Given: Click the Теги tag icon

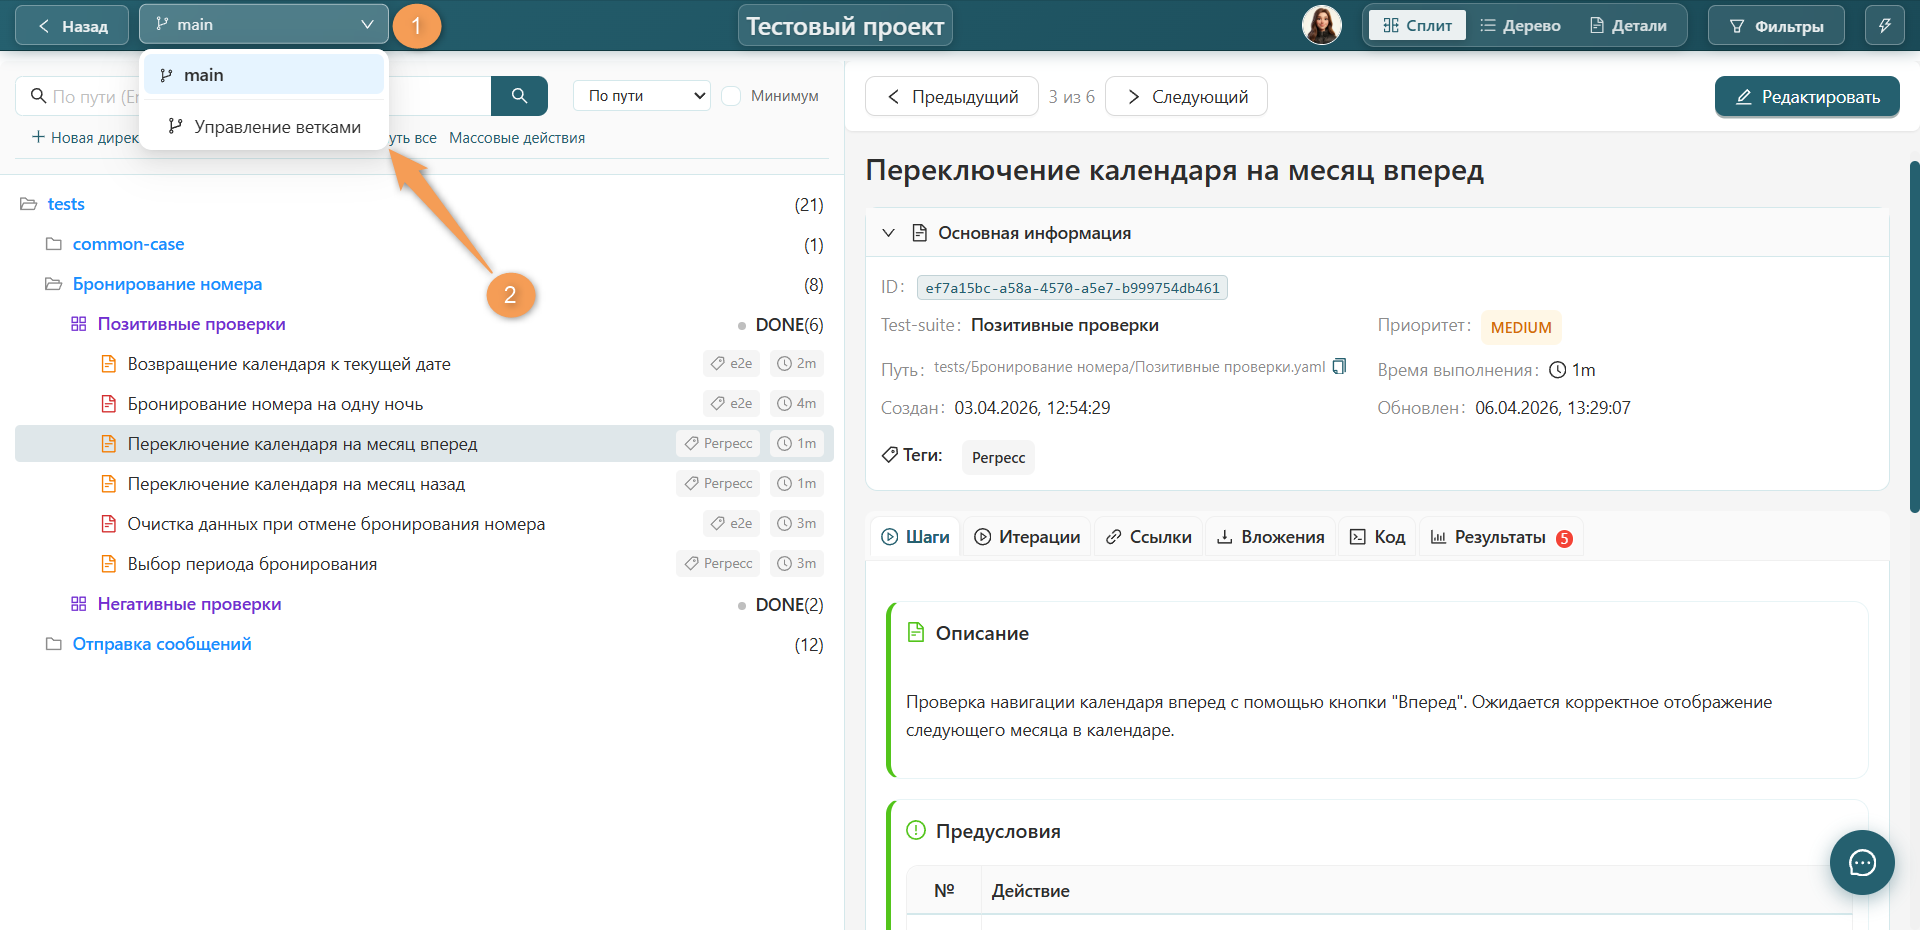Looking at the screenshot, I should pos(889,455).
